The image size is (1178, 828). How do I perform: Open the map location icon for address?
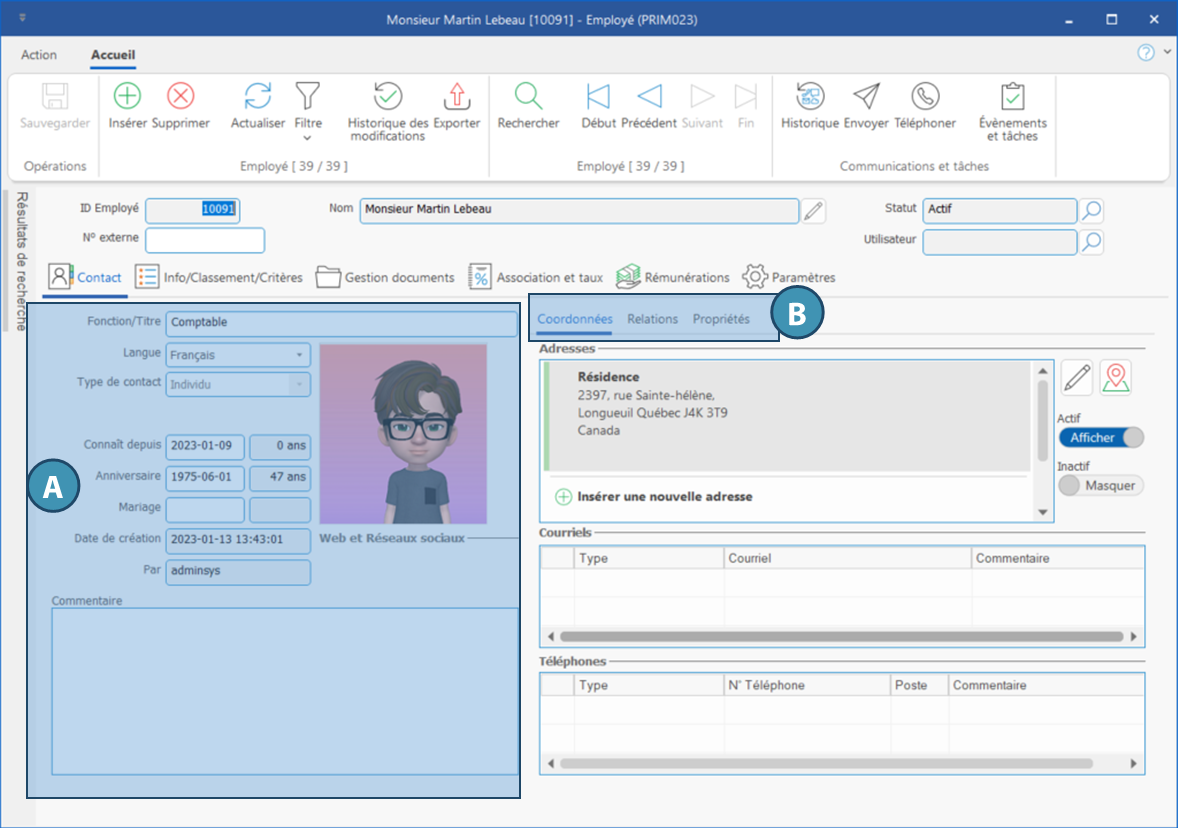click(x=1115, y=378)
